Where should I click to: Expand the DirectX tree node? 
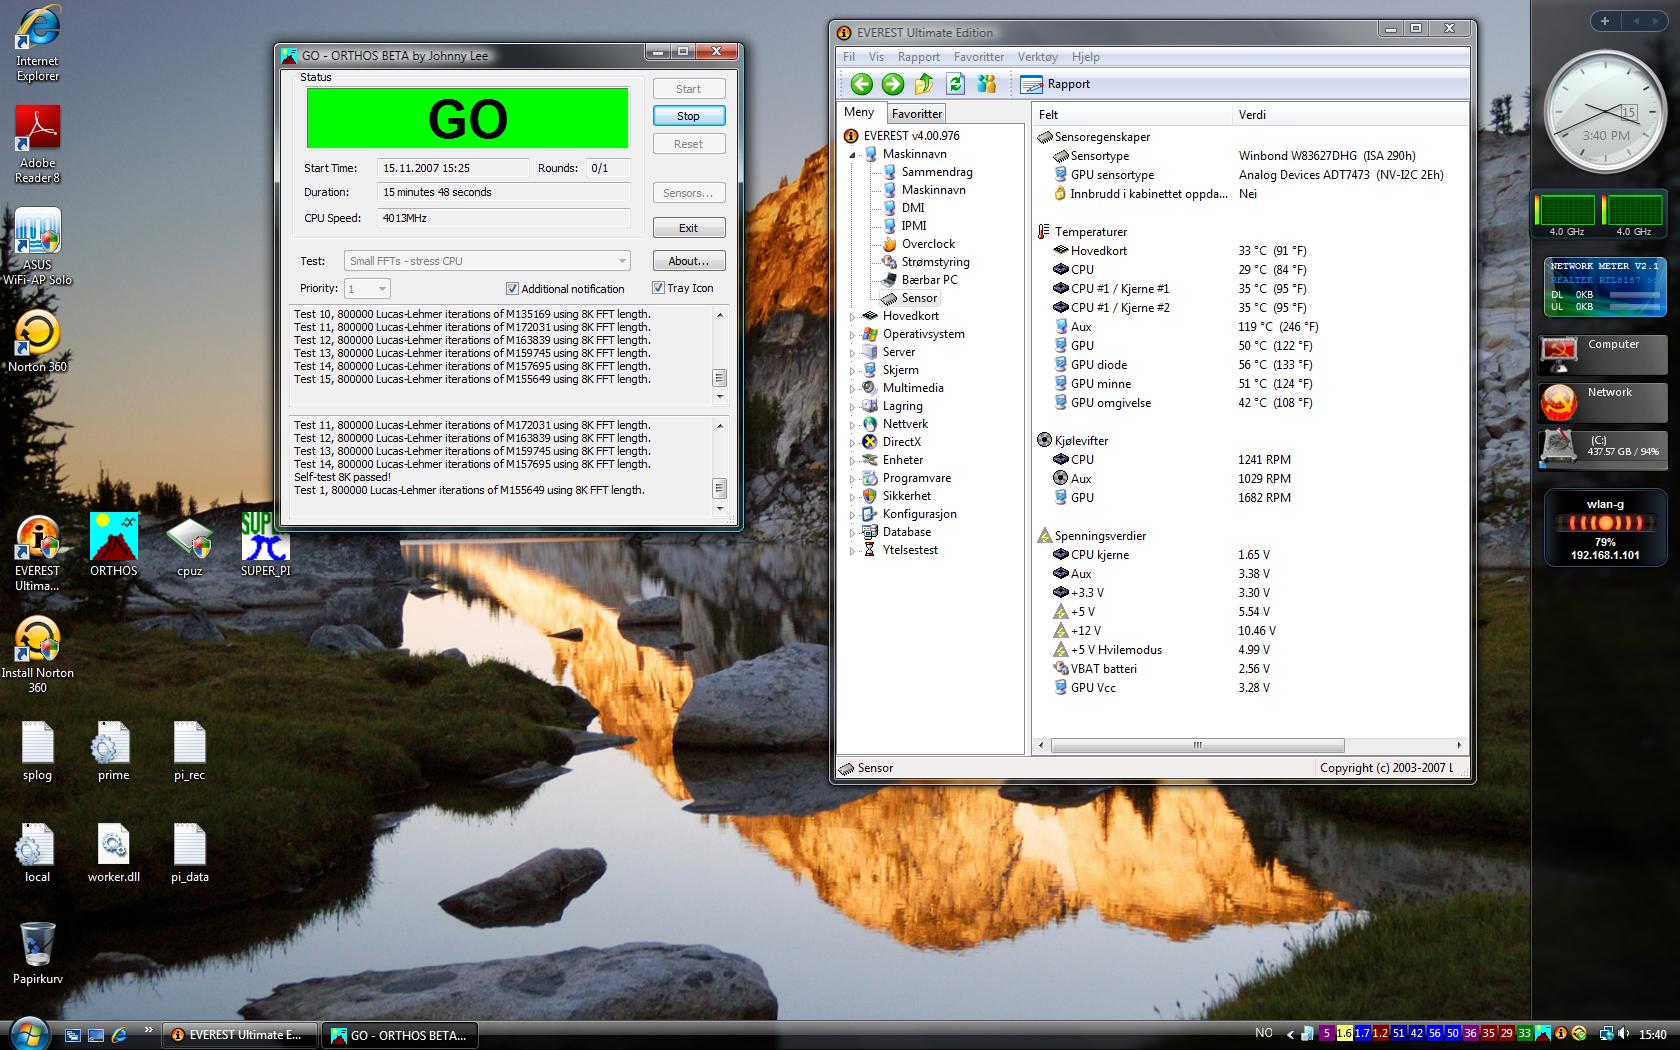[853, 443]
